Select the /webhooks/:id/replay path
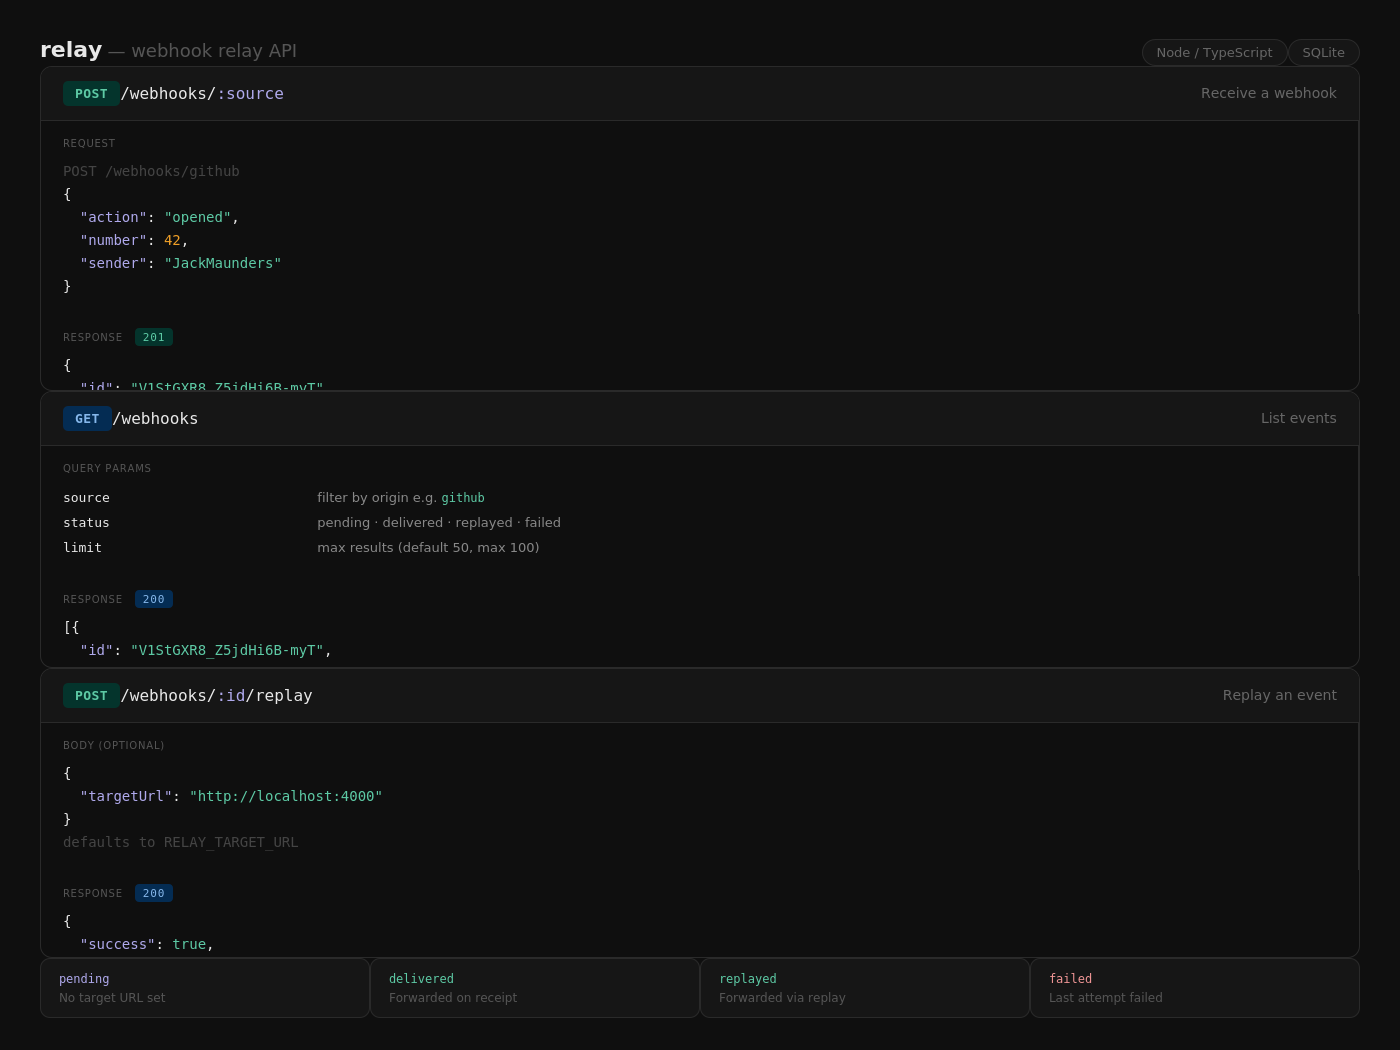 pyautogui.click(x=216, y=696)
